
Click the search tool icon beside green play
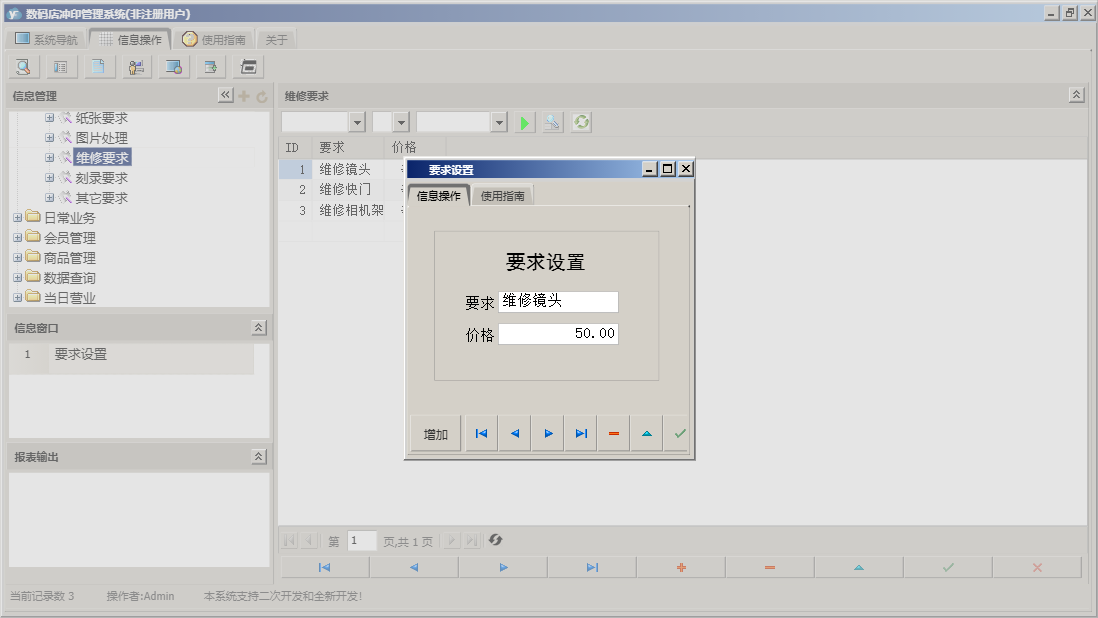553,122
